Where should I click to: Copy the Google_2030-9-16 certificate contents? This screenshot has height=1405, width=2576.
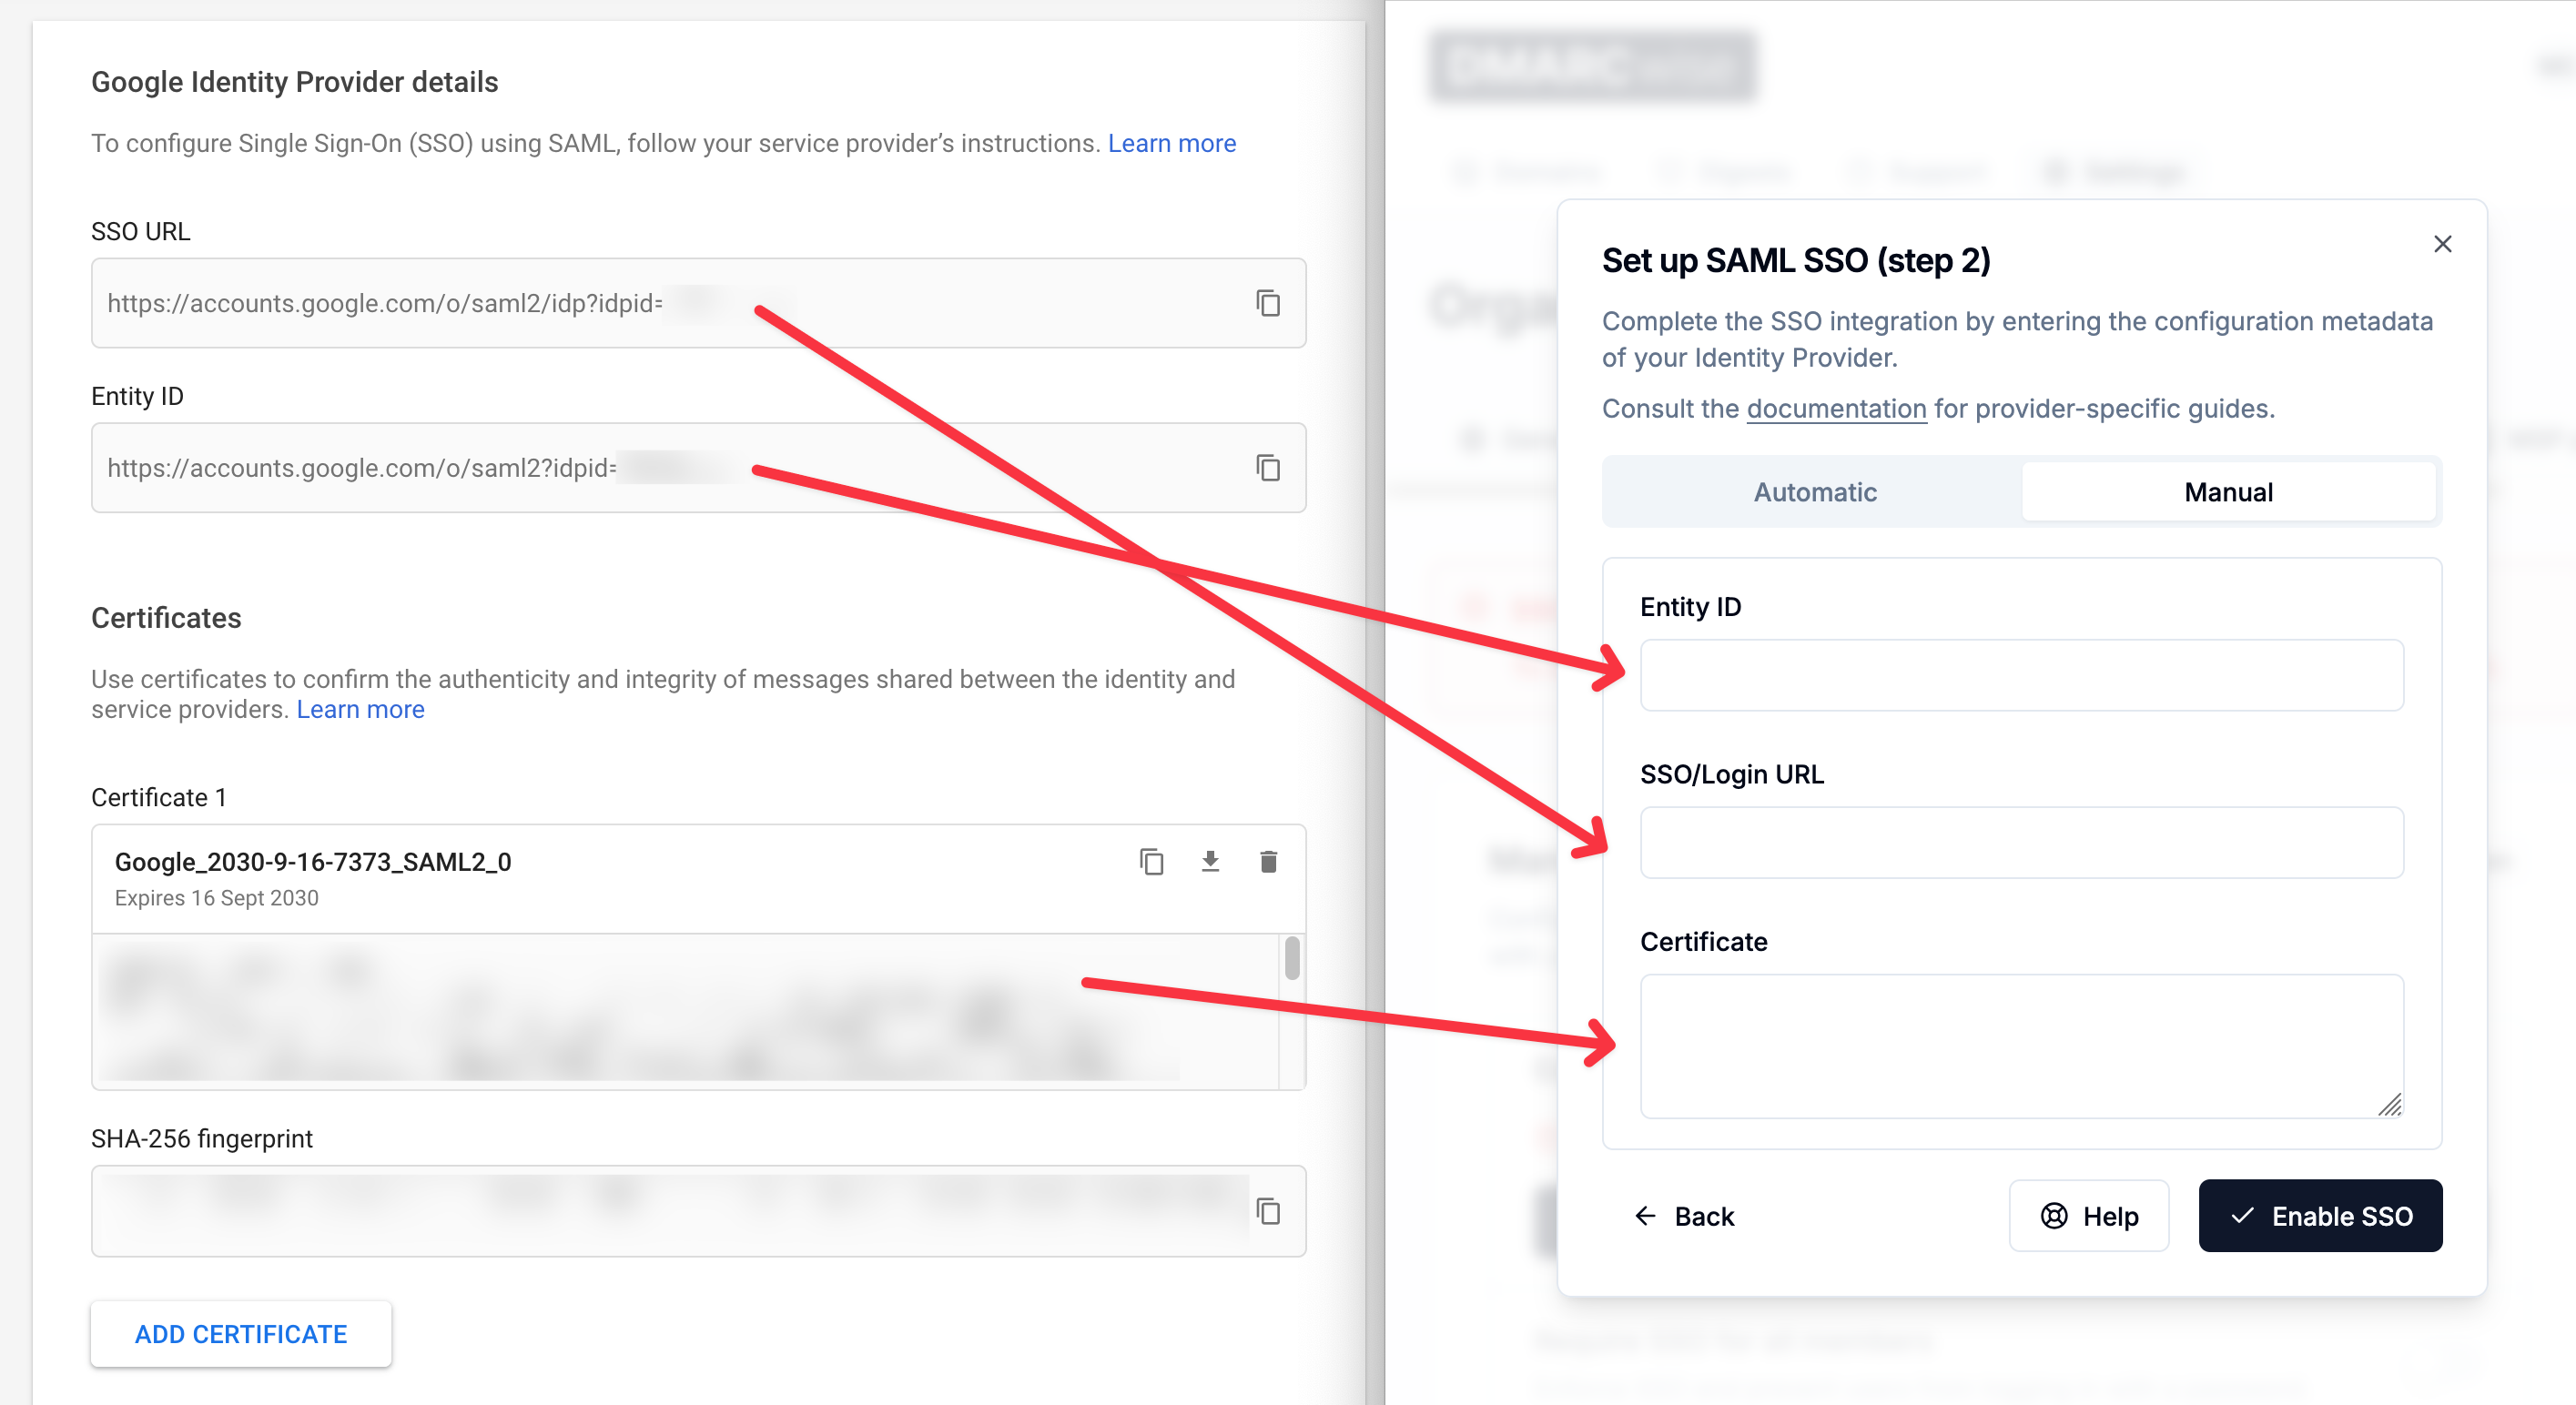point(1151,861)
